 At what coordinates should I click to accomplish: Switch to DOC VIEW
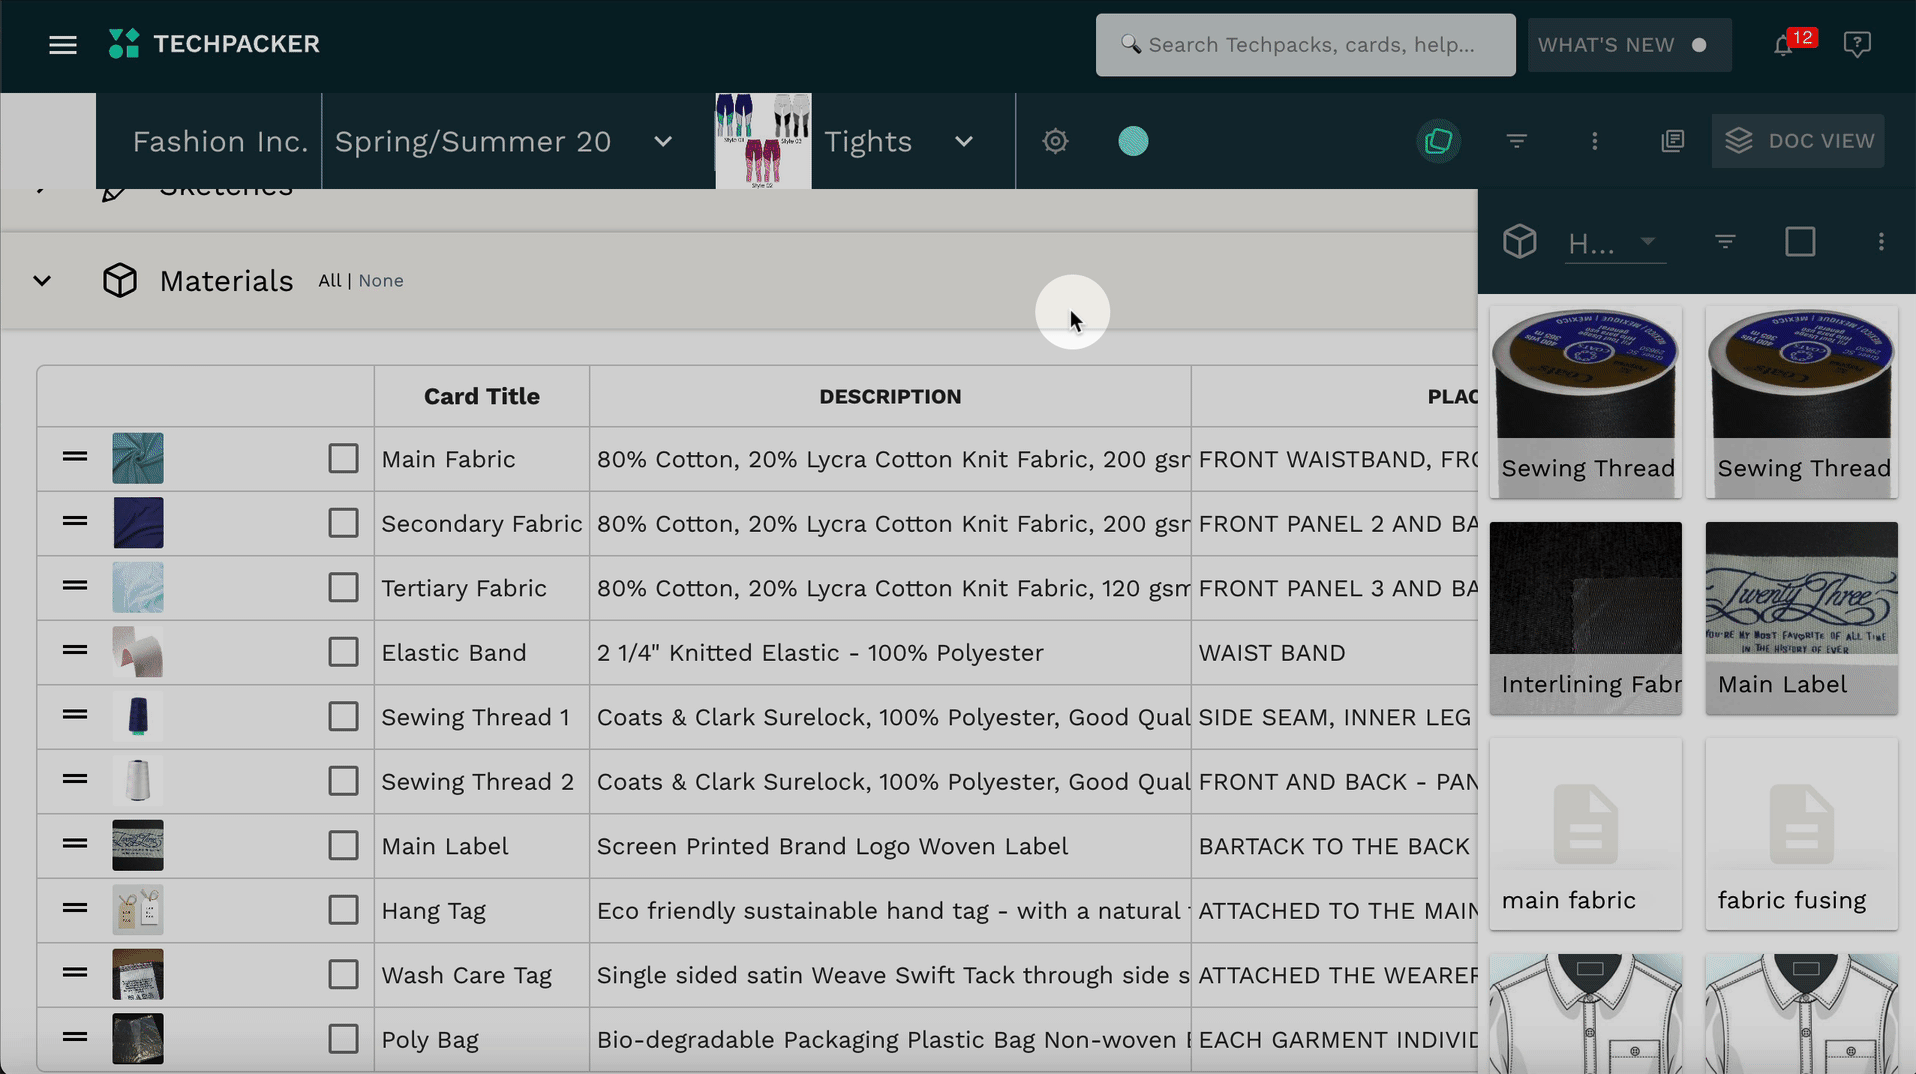pos(1798,141)
